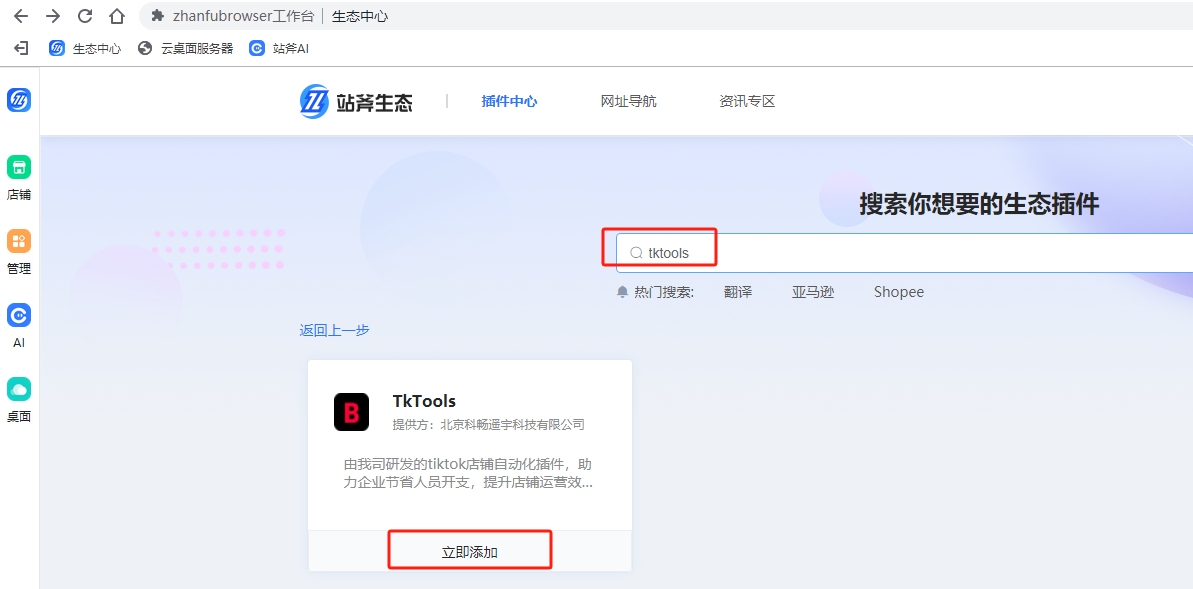The image size is (1193, 589).
Task: Select hot search term 亚马逊
Action: click(x=813, y=292)
